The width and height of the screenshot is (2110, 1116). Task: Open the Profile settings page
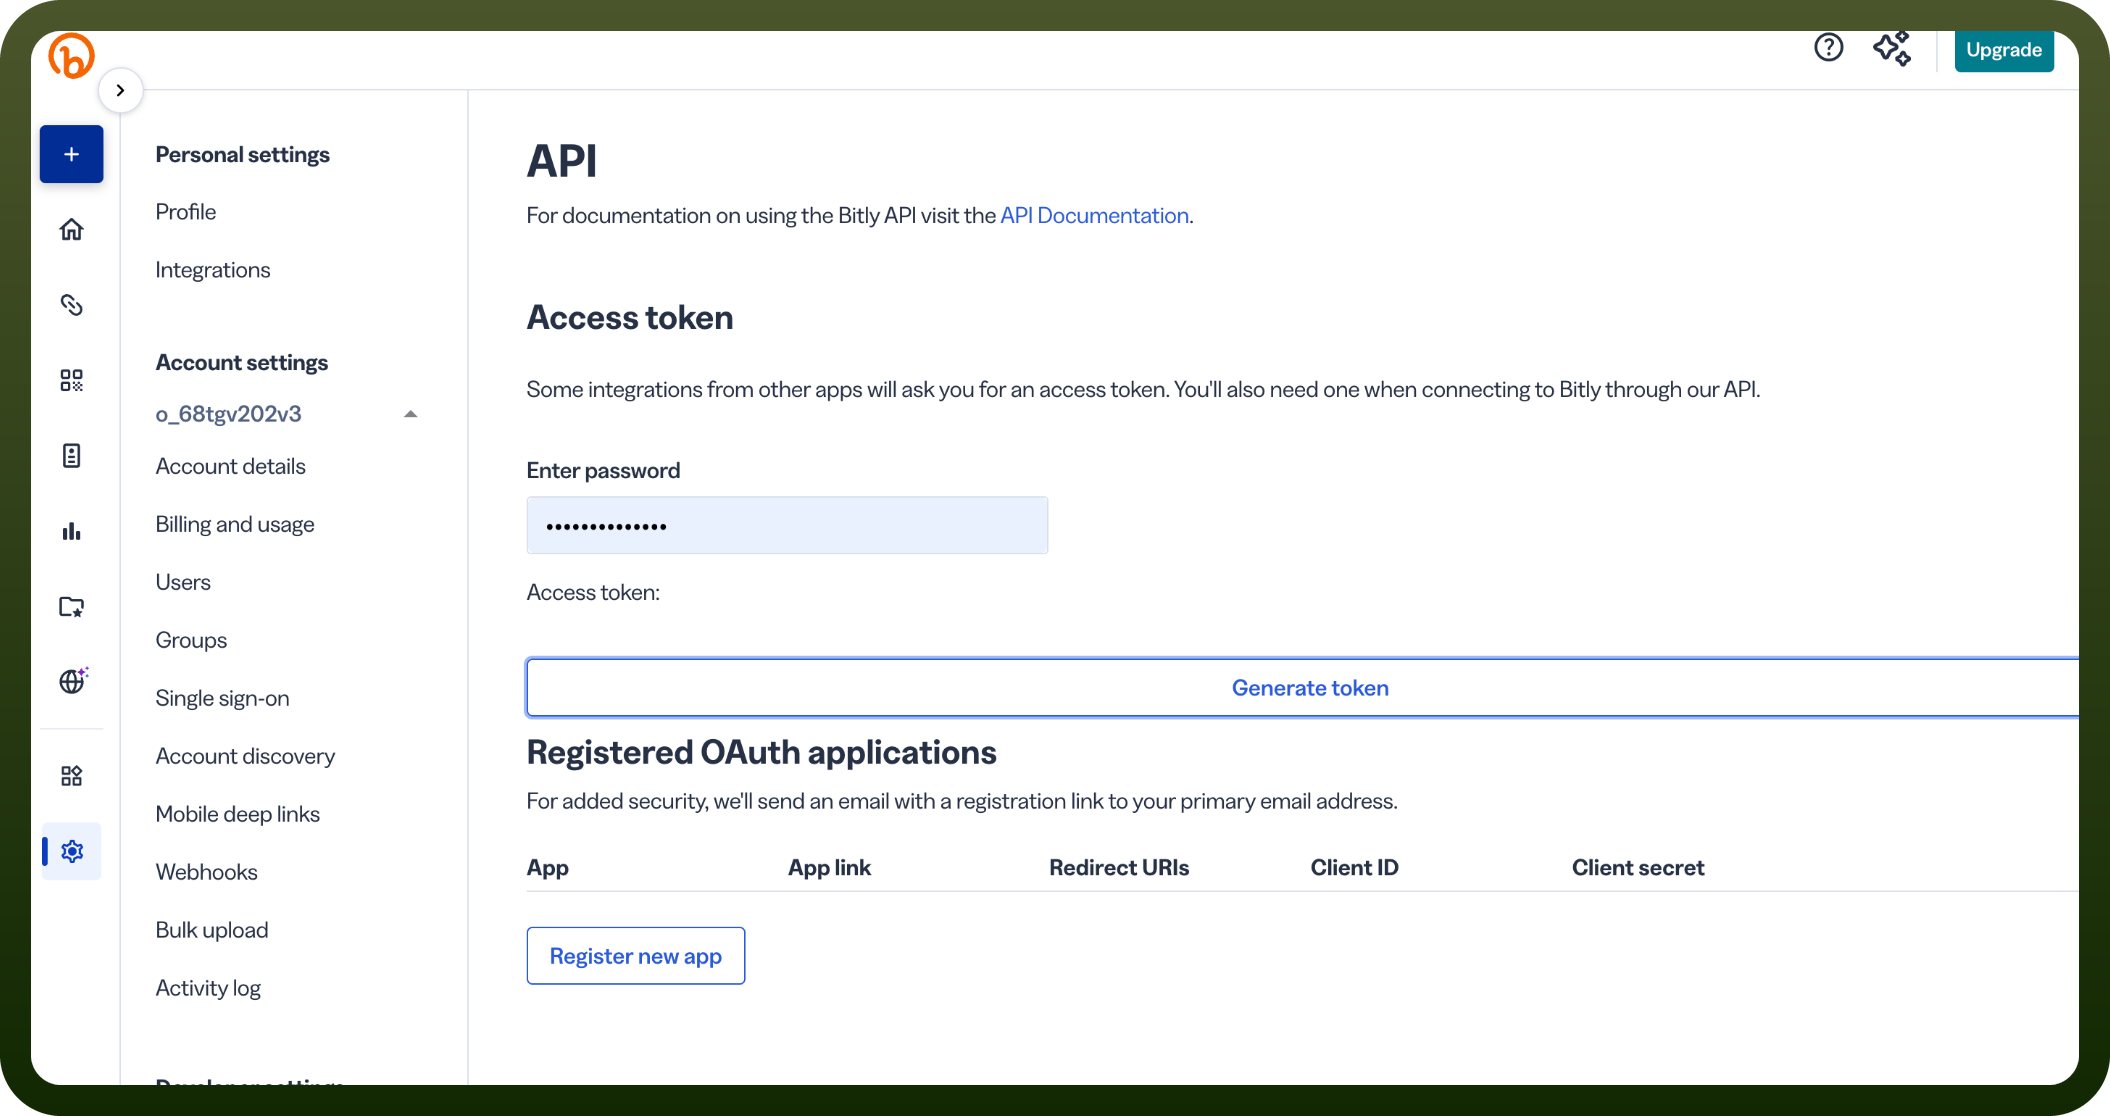186,212
